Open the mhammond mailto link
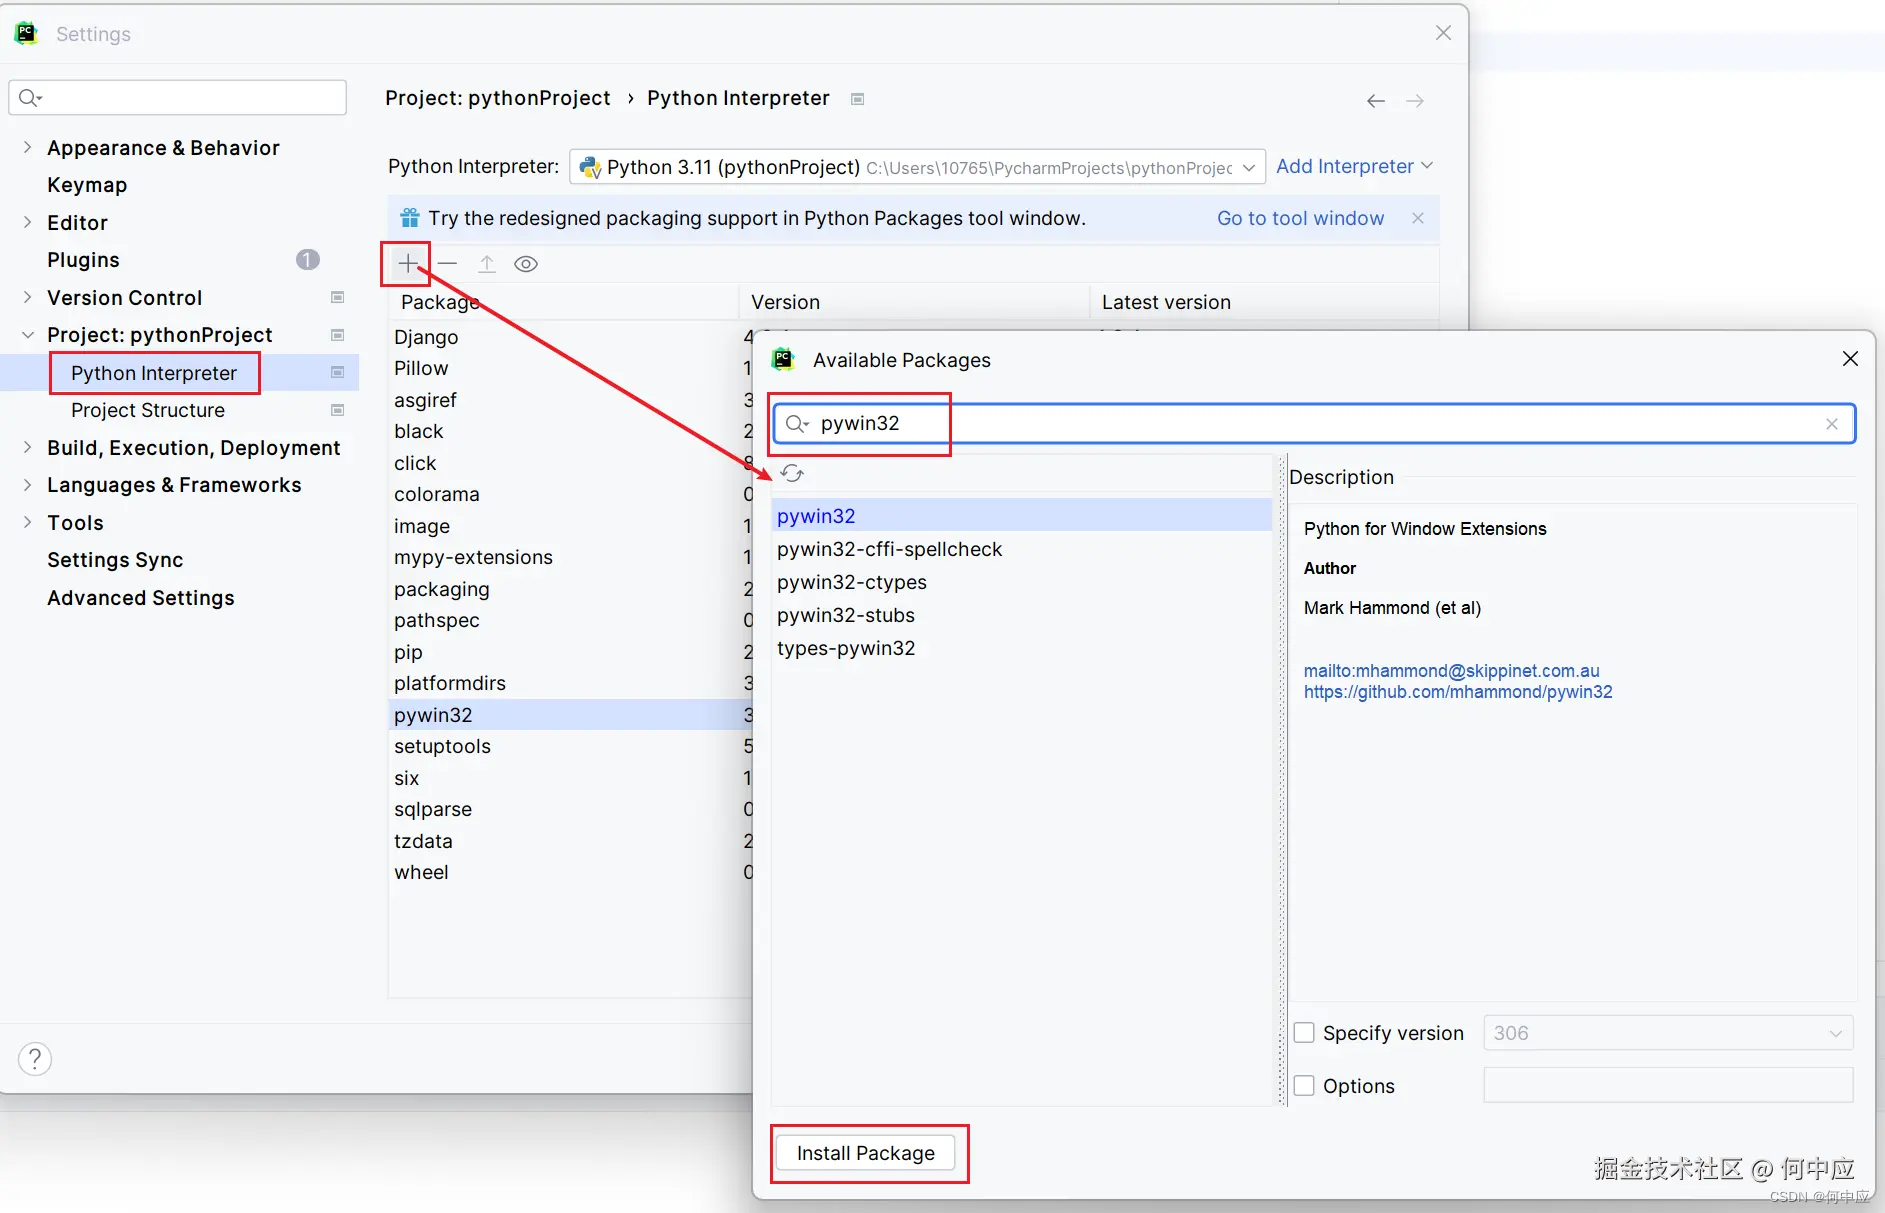The image size is (1885, 1213). 1452,671
